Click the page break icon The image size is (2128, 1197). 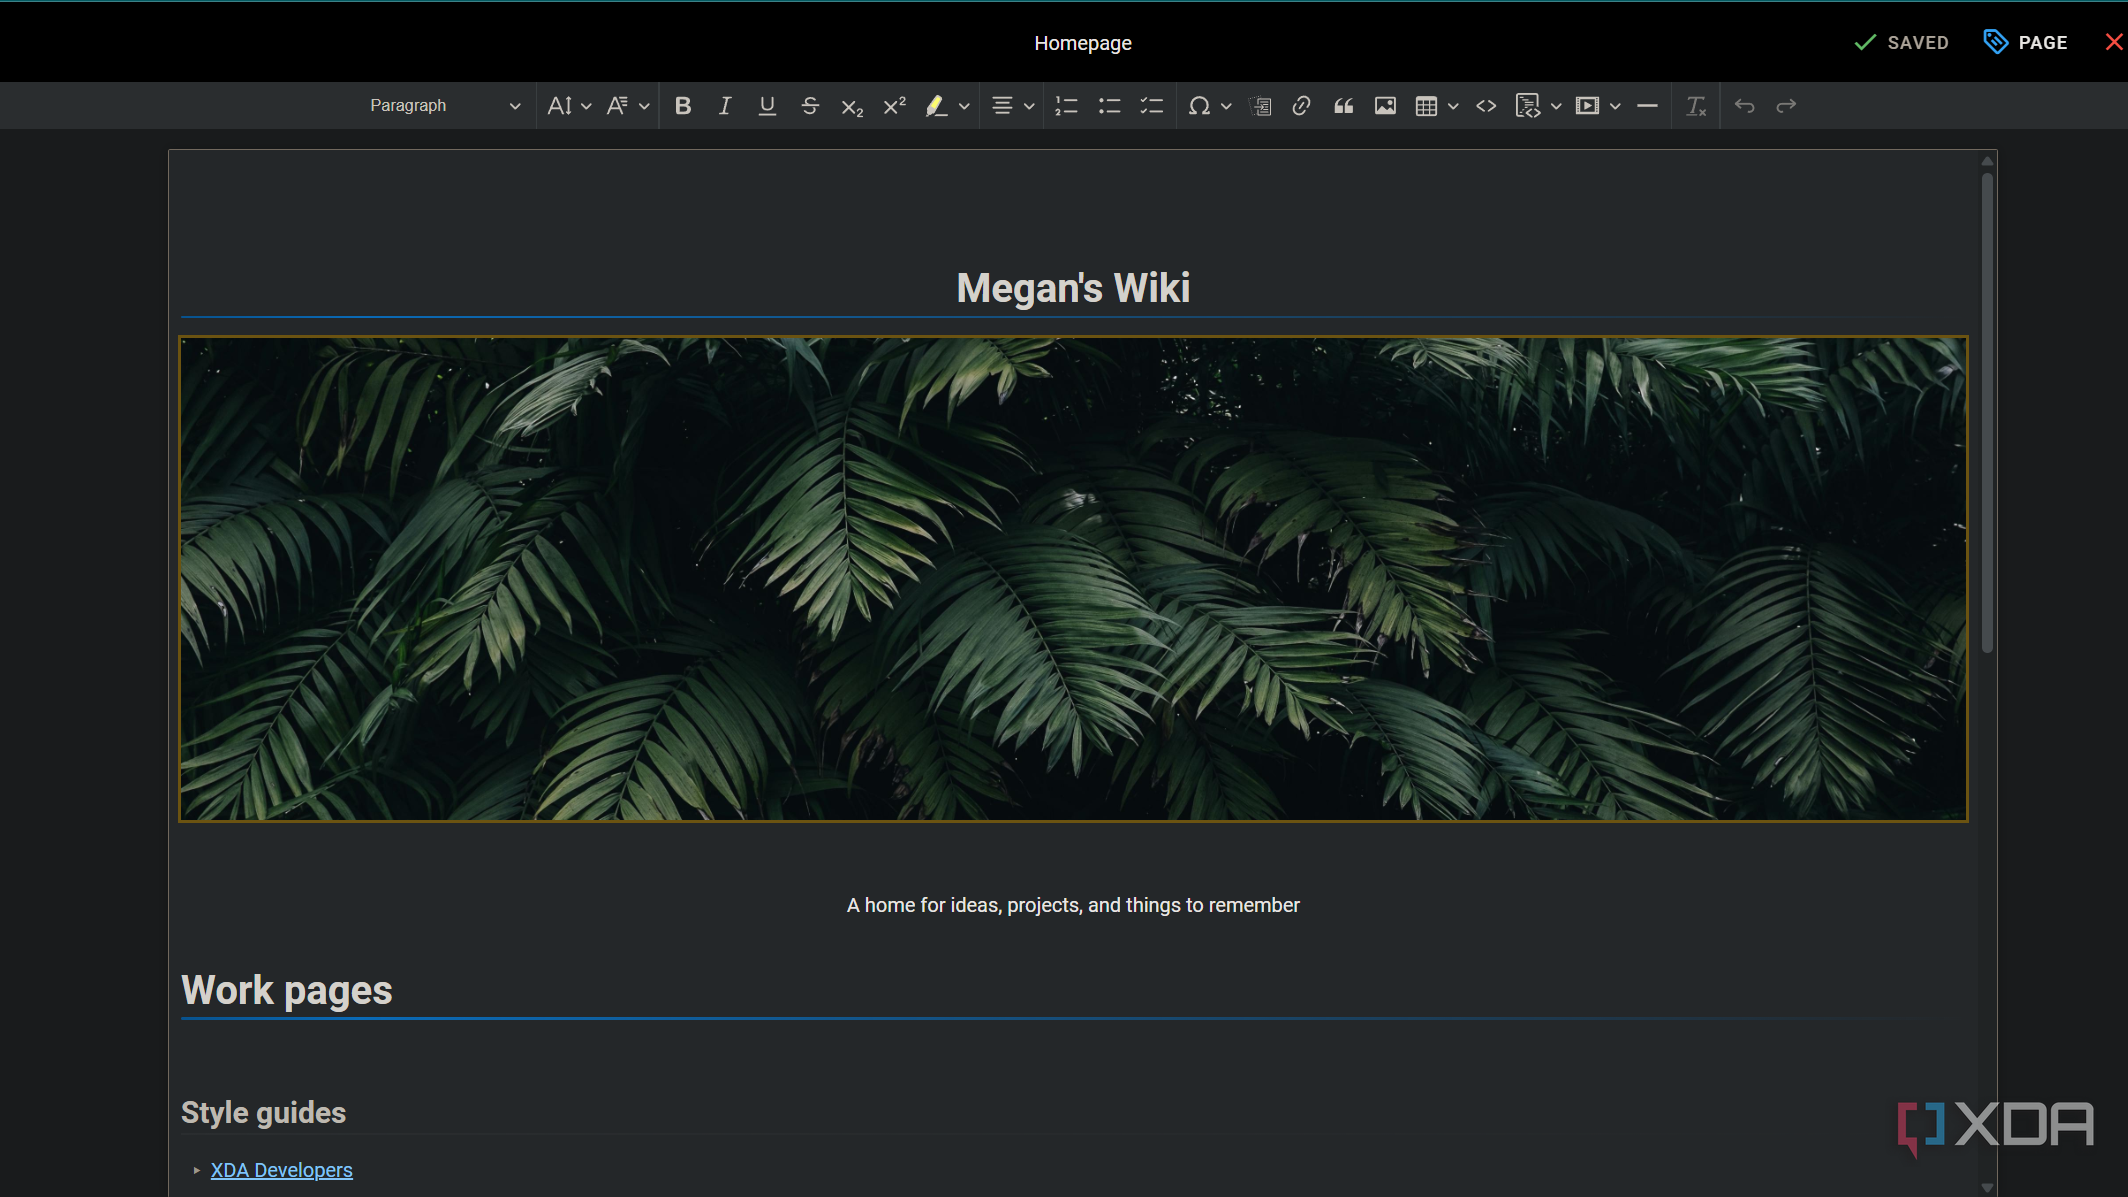click(1260, 106)
